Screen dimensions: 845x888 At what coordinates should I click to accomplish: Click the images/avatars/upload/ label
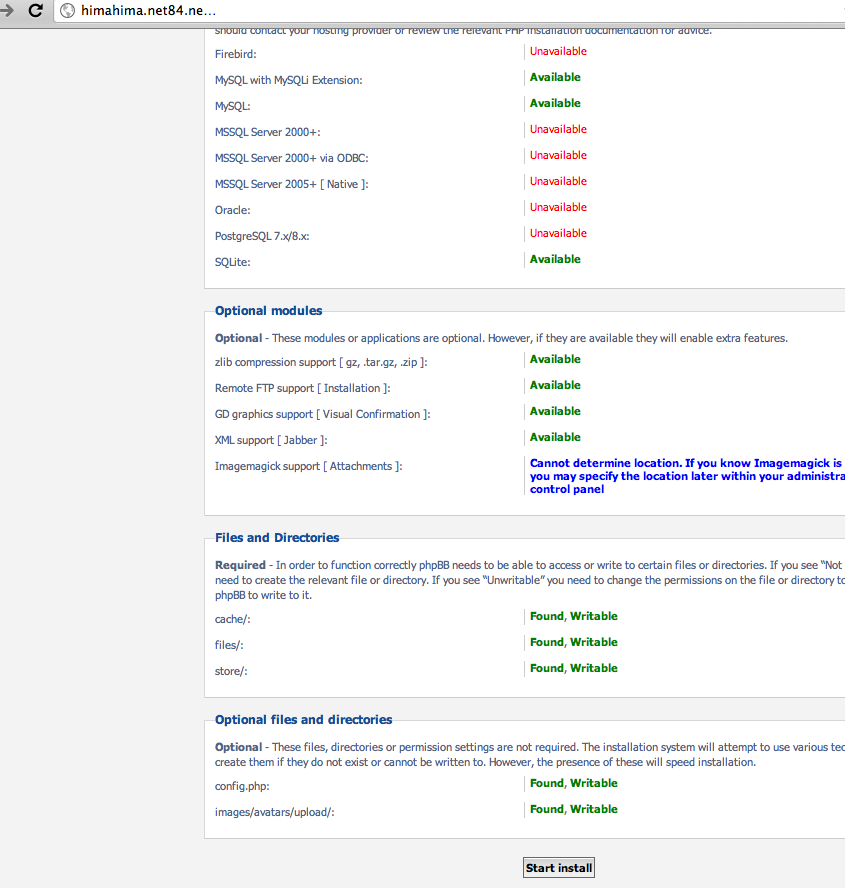[274, 812]
